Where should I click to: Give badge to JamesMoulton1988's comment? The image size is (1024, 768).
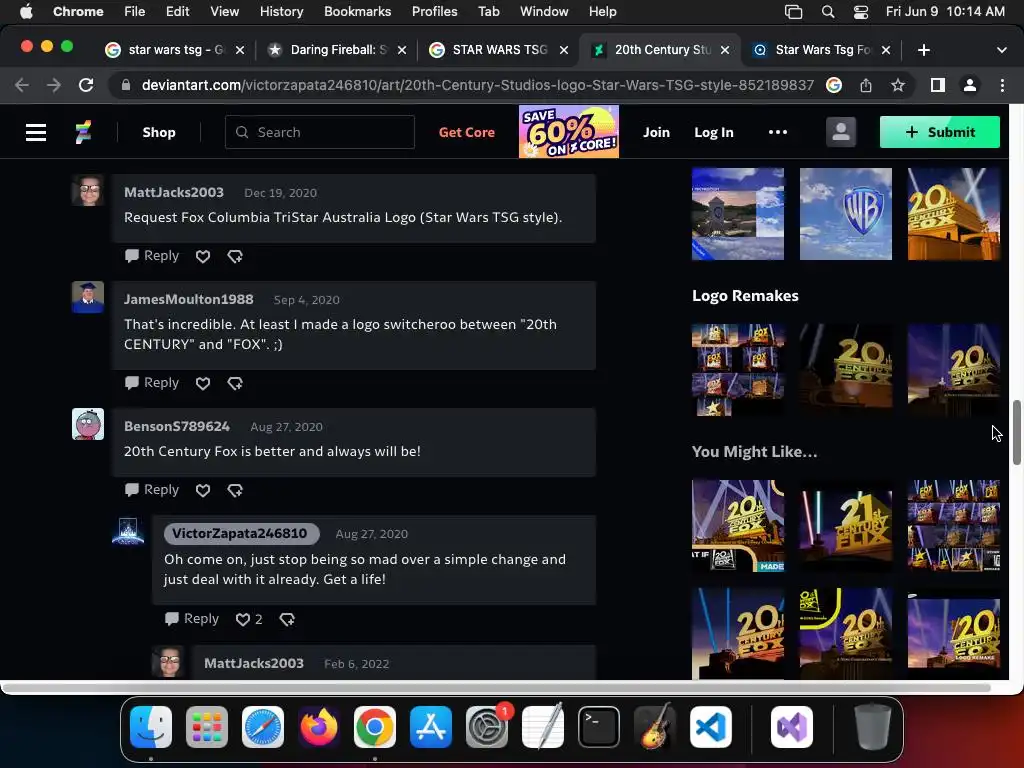click(235, 383)
